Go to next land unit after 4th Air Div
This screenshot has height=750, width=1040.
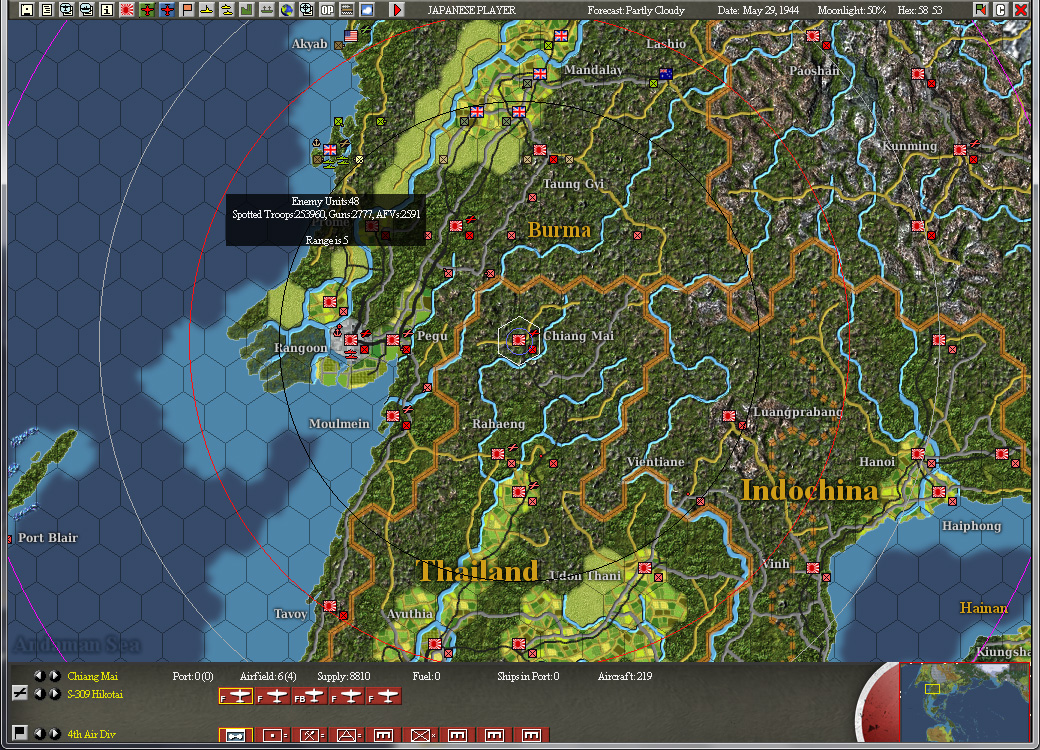tap(55, 733)
